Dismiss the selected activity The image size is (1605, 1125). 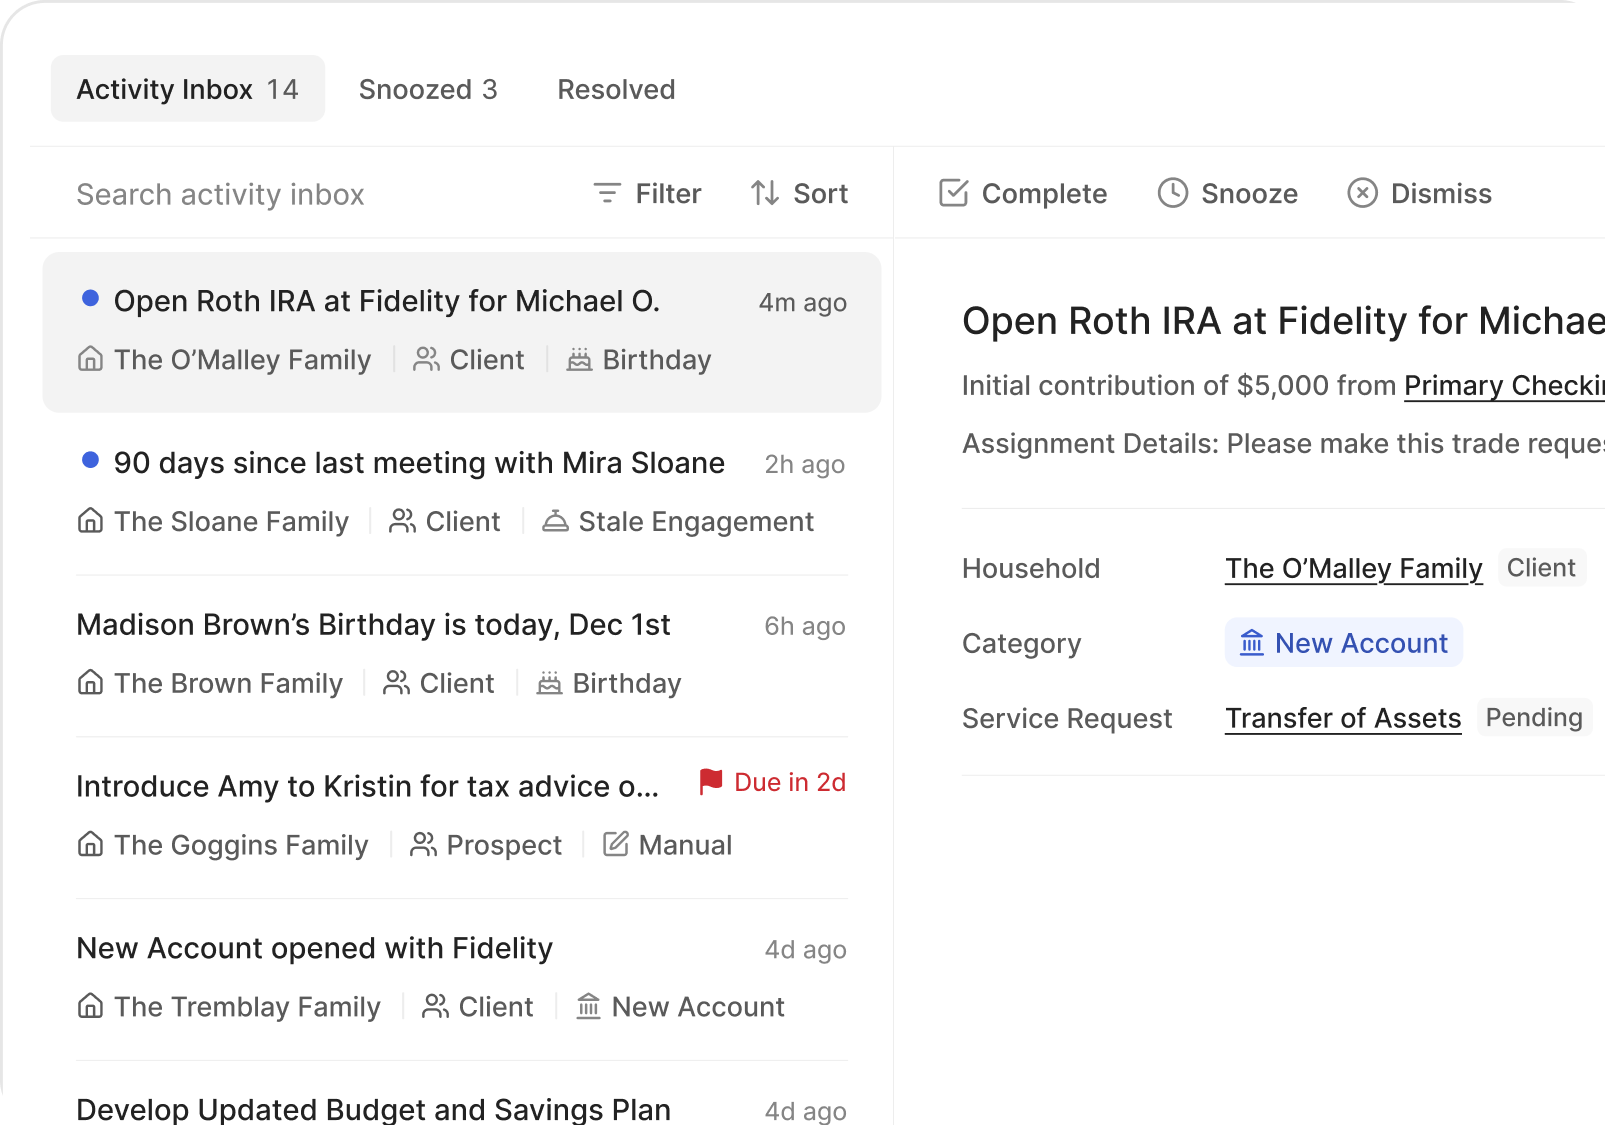[1420, 193]
